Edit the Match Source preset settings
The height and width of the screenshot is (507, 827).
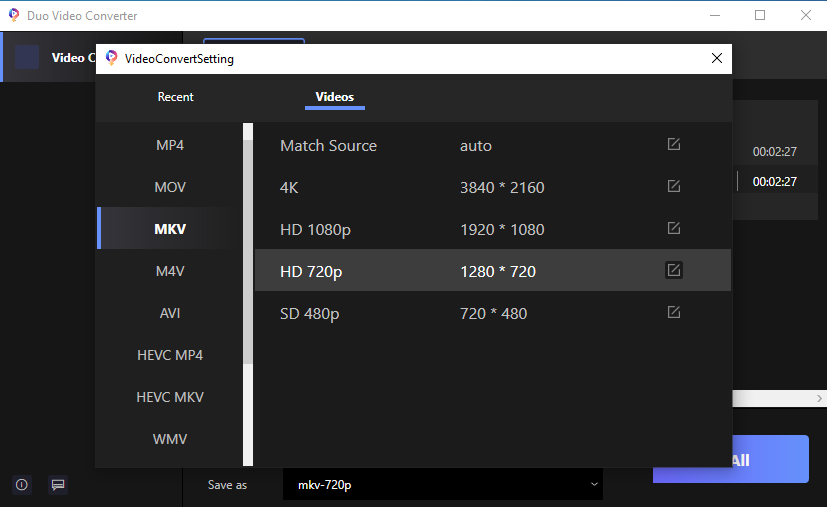[674, 144]
